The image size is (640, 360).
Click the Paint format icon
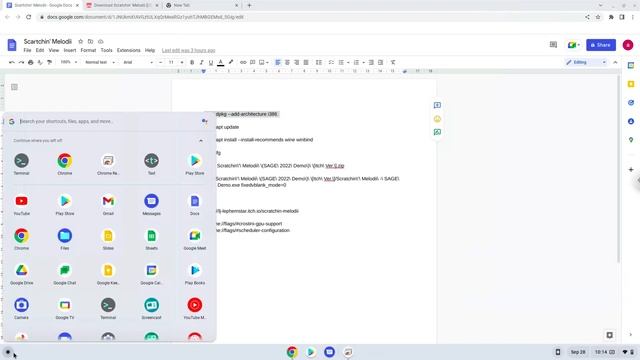[x=49, y=62]
